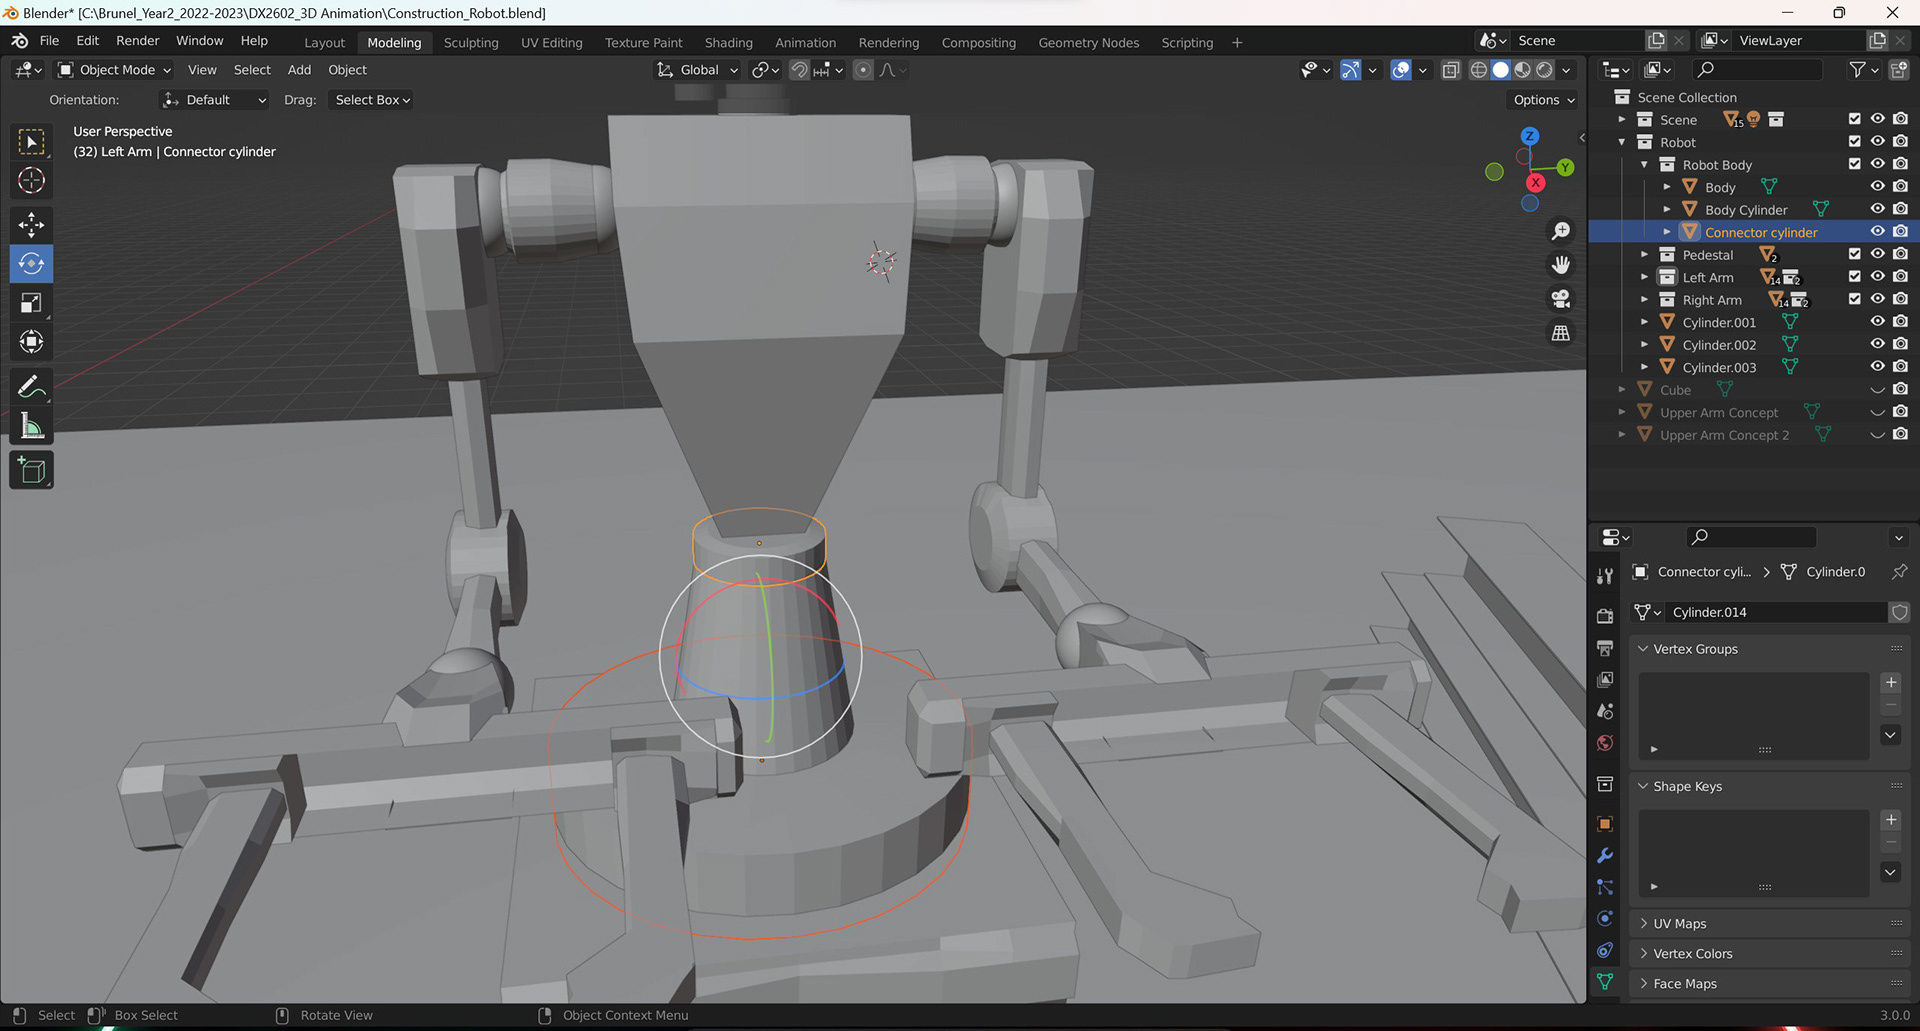This screenshot has width=1920, height=1031.
Task: Open the Object Constraints tab
Action: [1605, 950]
